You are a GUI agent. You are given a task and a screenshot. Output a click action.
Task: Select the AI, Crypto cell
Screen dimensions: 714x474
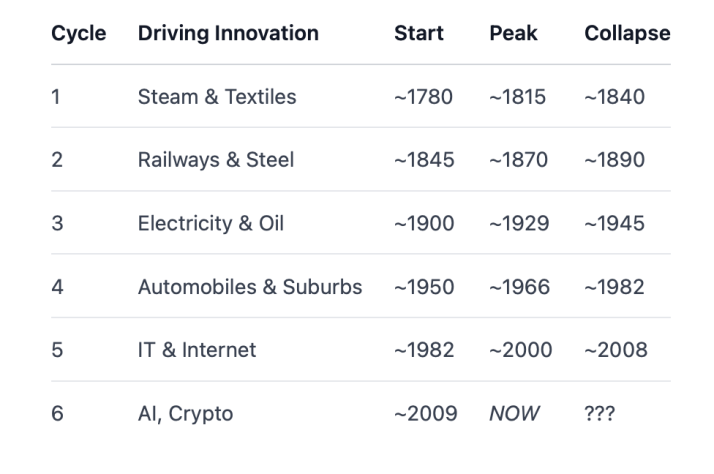click(x=185, y=414)
